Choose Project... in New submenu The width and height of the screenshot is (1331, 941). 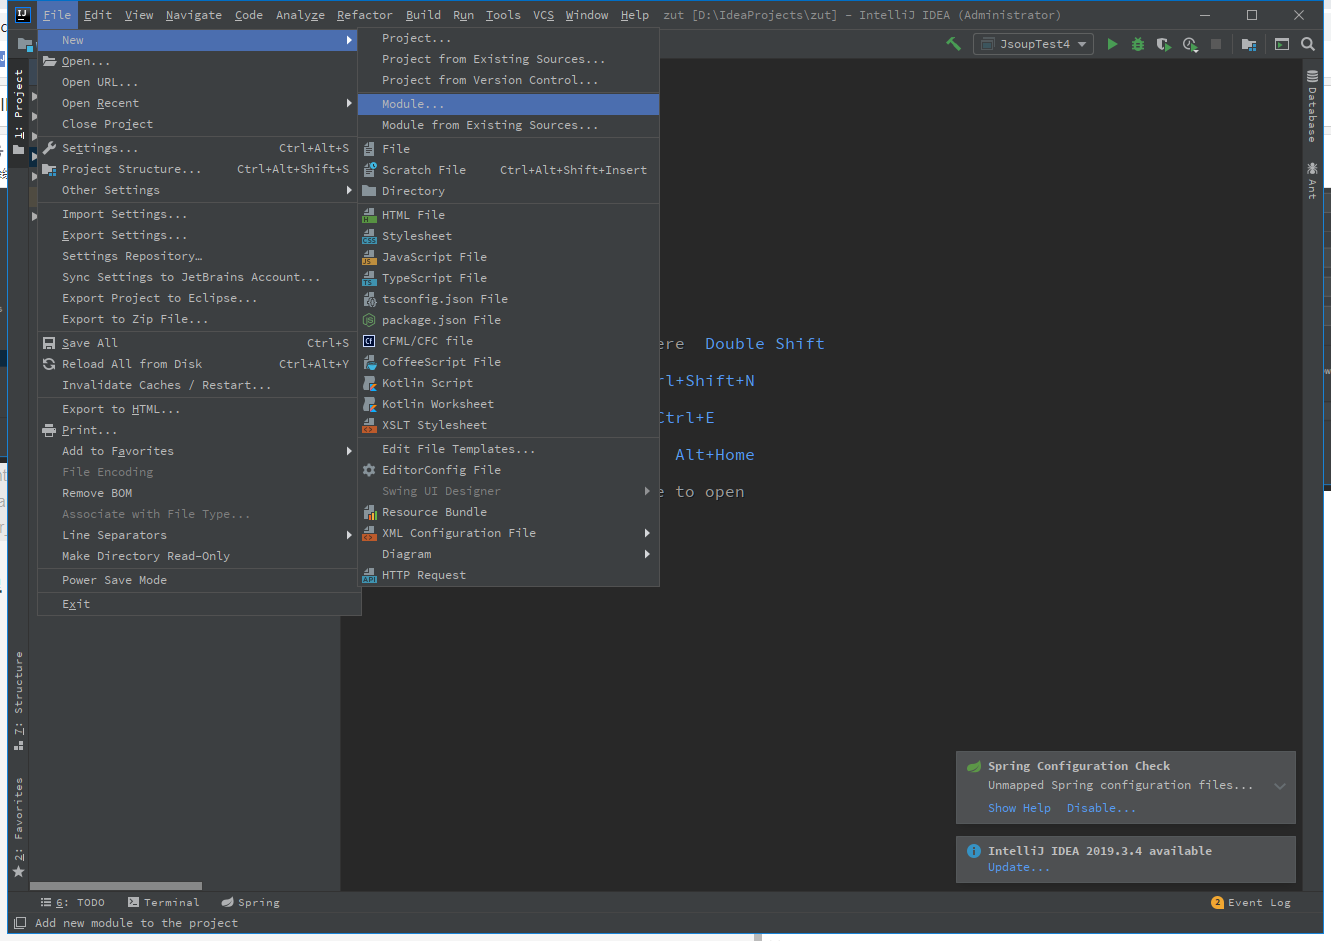(x=509, y=38)
